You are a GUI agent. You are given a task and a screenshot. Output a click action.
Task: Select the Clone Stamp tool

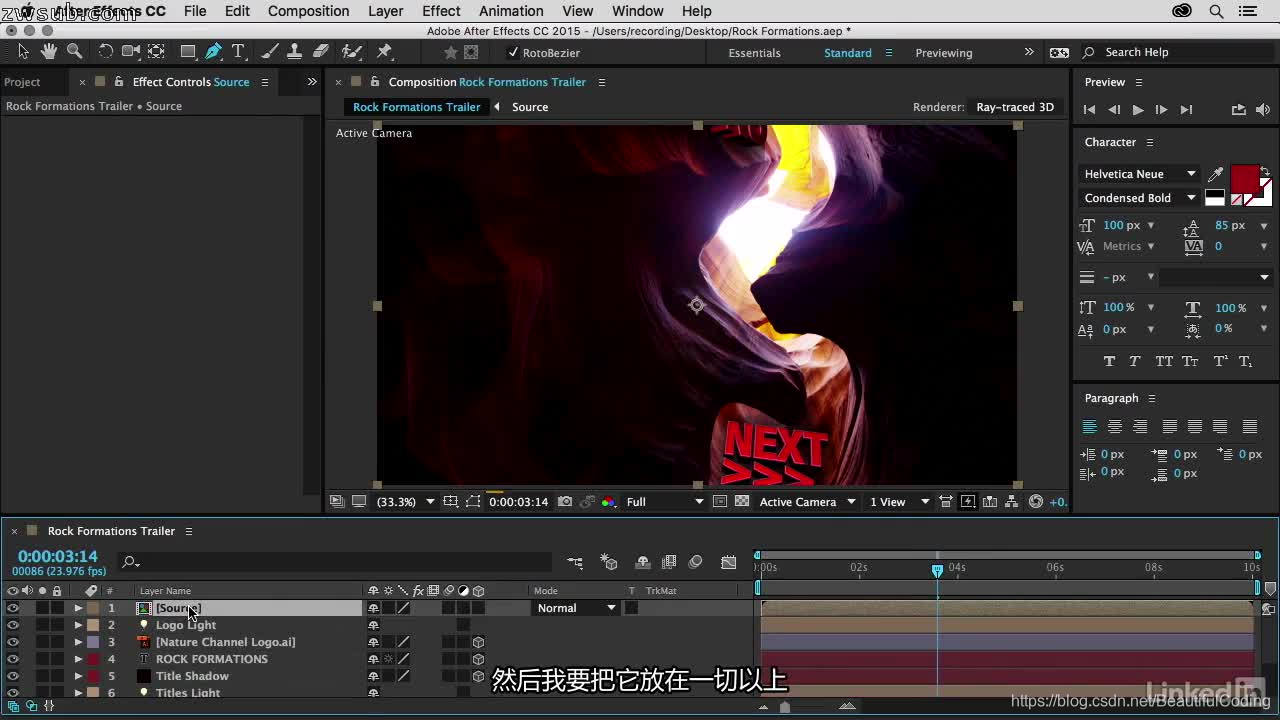[x=295, y=51]
